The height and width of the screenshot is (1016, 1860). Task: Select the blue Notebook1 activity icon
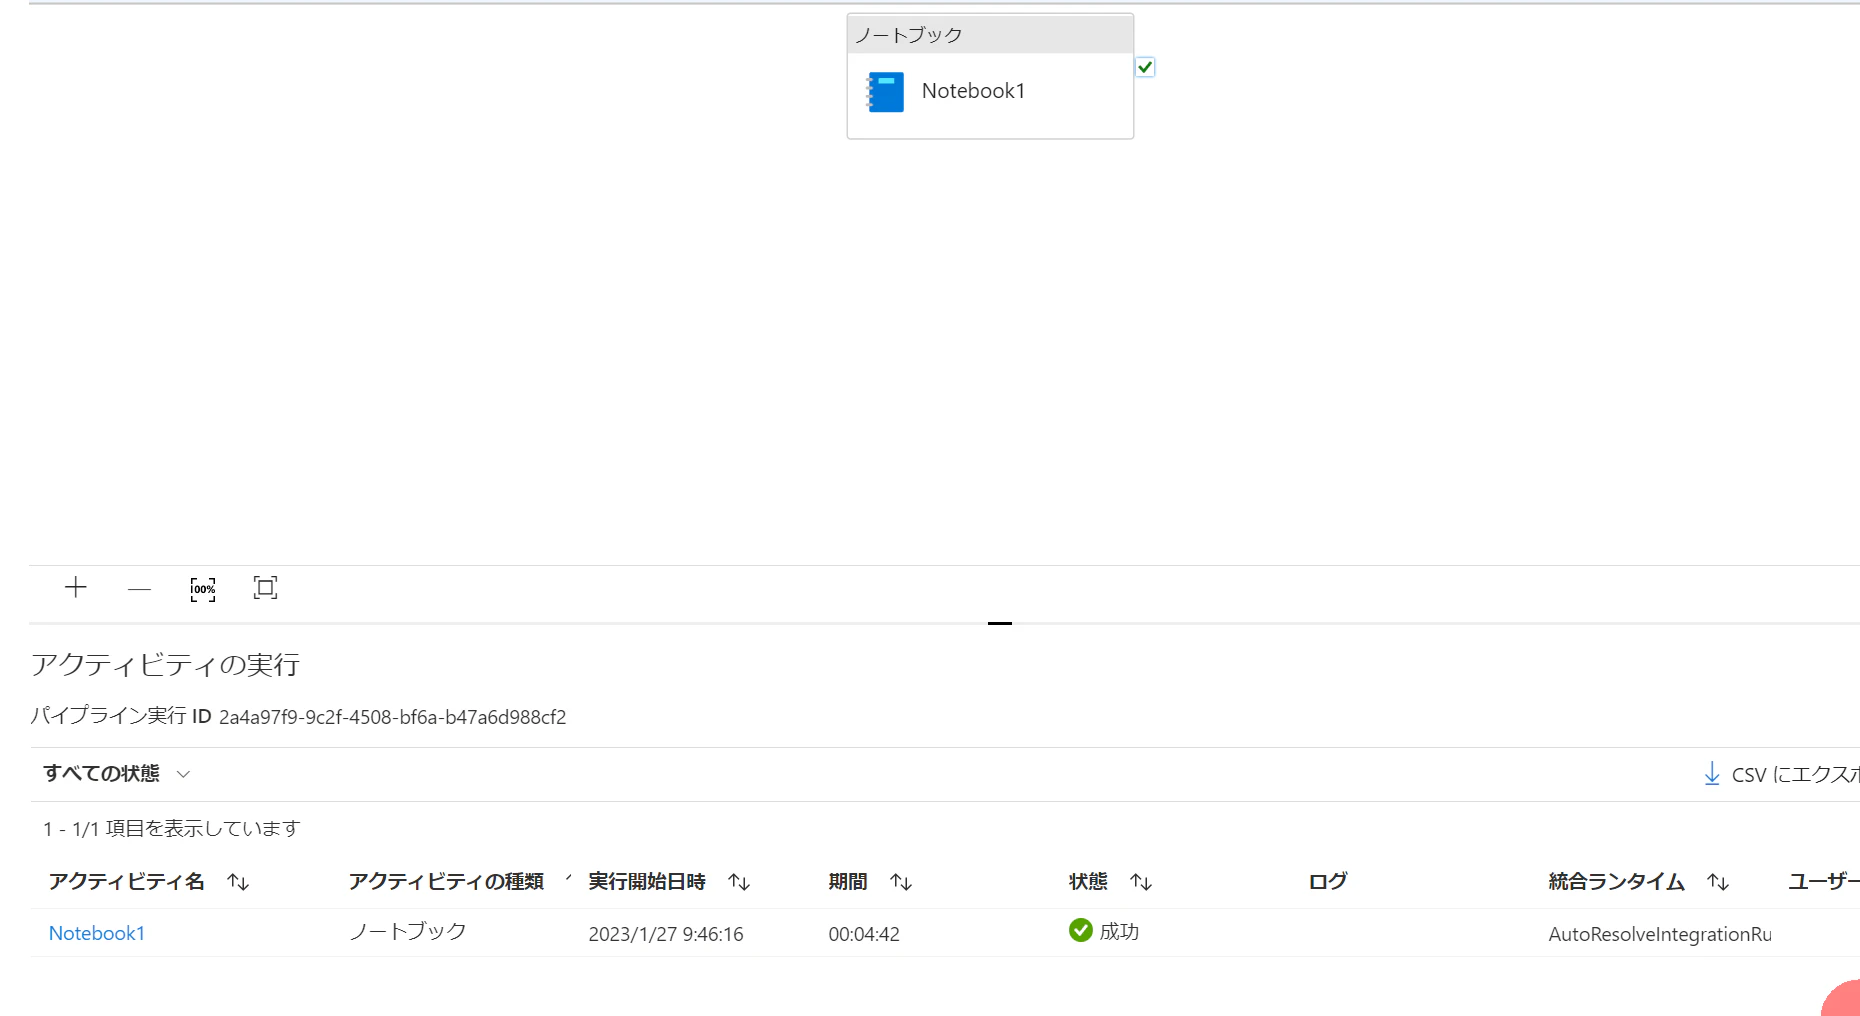coord(885,92)
